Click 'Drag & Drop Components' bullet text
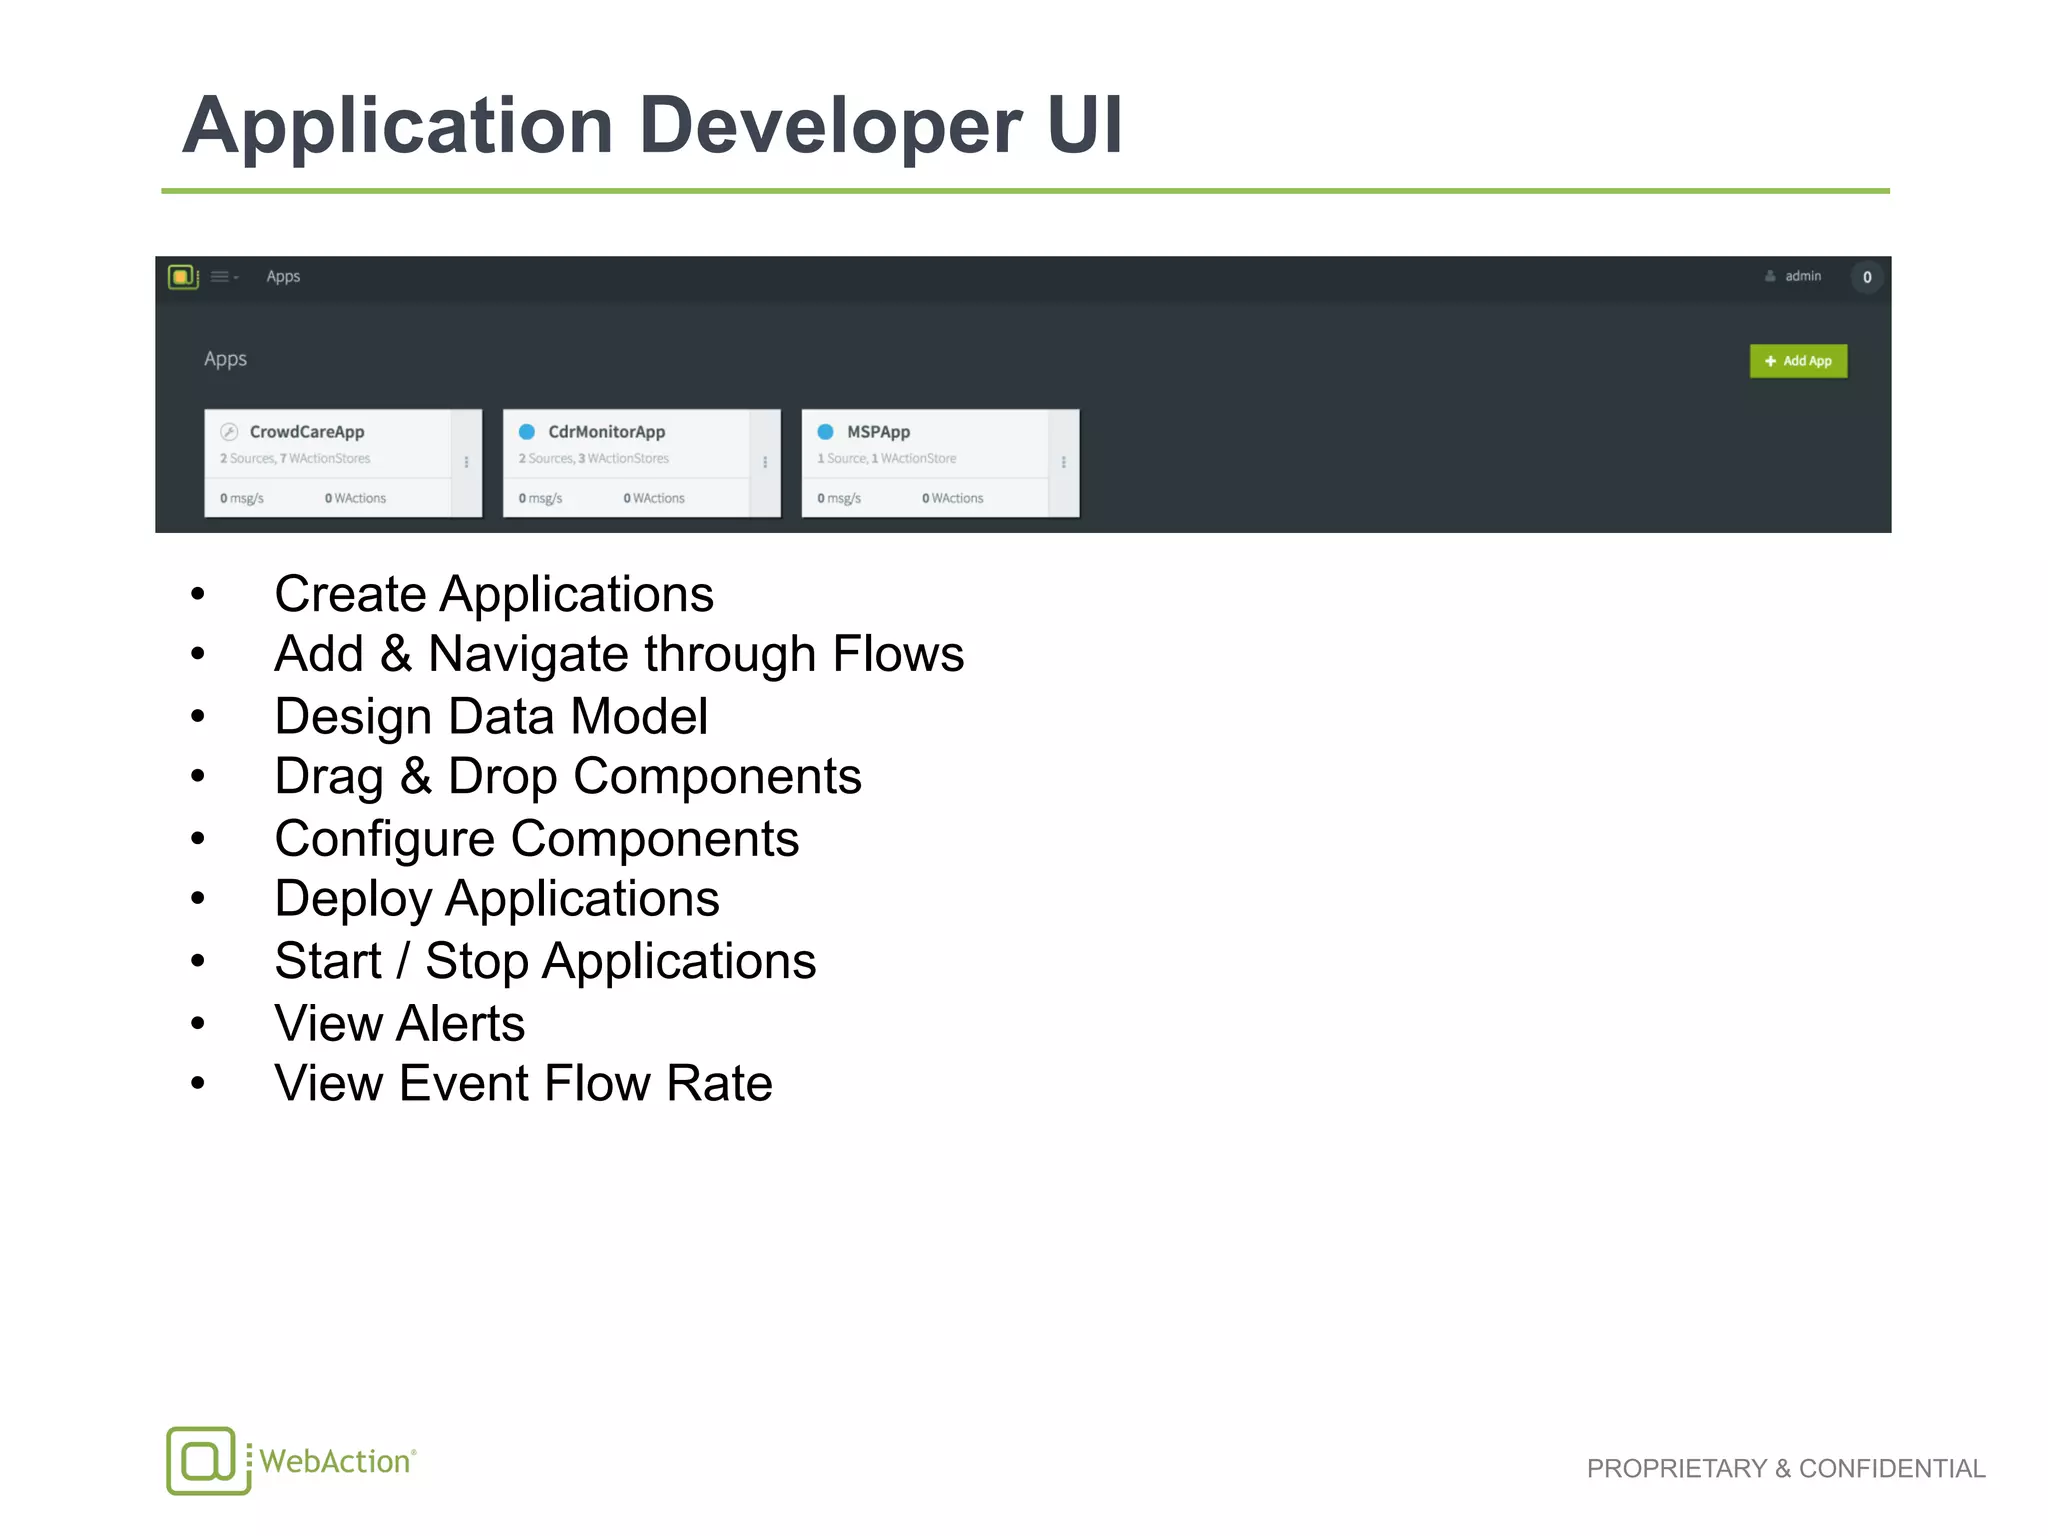This screenshot has height=1536, width=2048. tap(568, 776)
